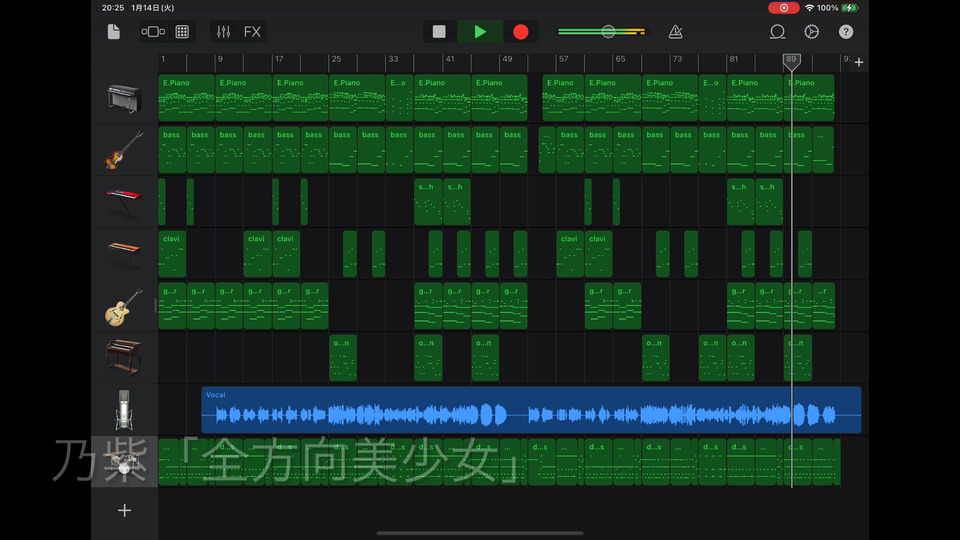Select the bass guitar track icon

[124, 150]
